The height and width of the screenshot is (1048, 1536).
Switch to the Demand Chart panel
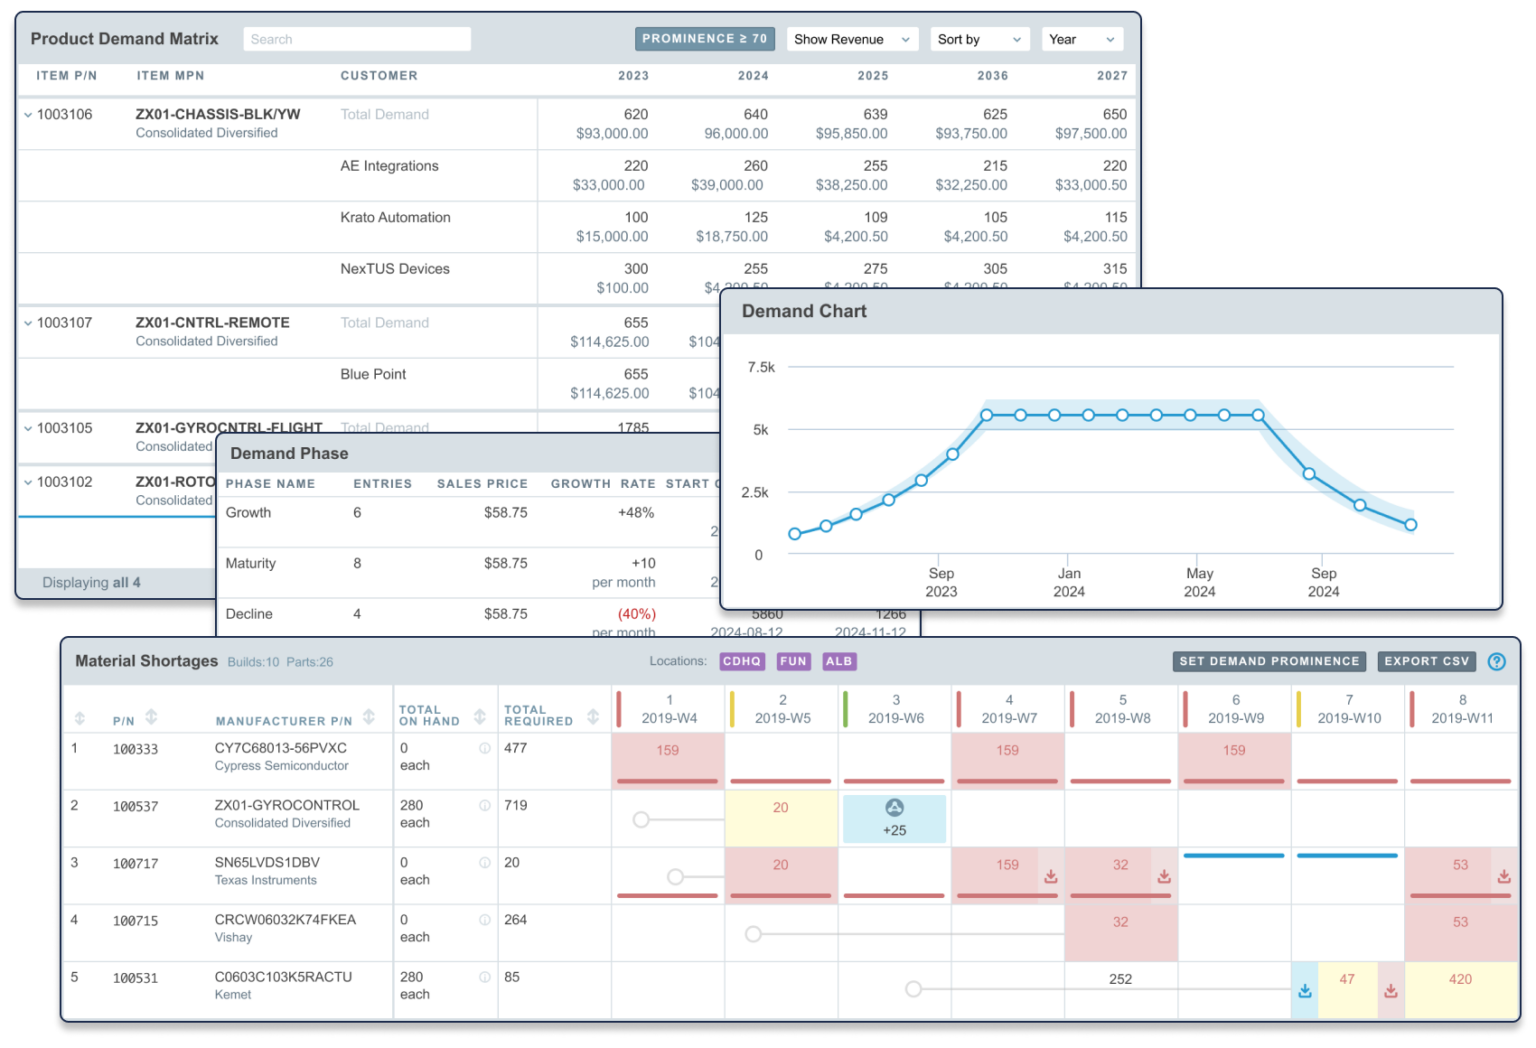[804, 311]
